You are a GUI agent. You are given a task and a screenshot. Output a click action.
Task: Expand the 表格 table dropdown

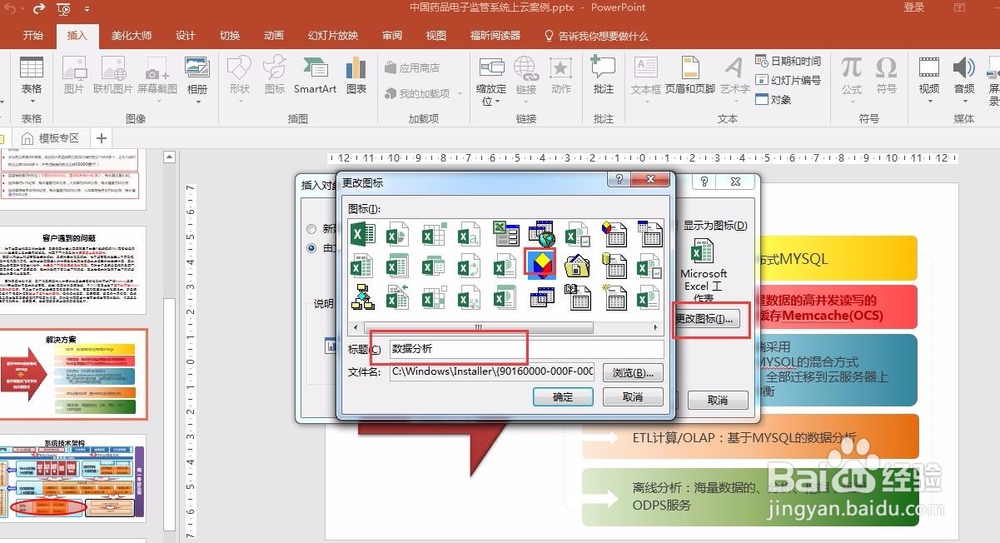(x=31, y=101)
